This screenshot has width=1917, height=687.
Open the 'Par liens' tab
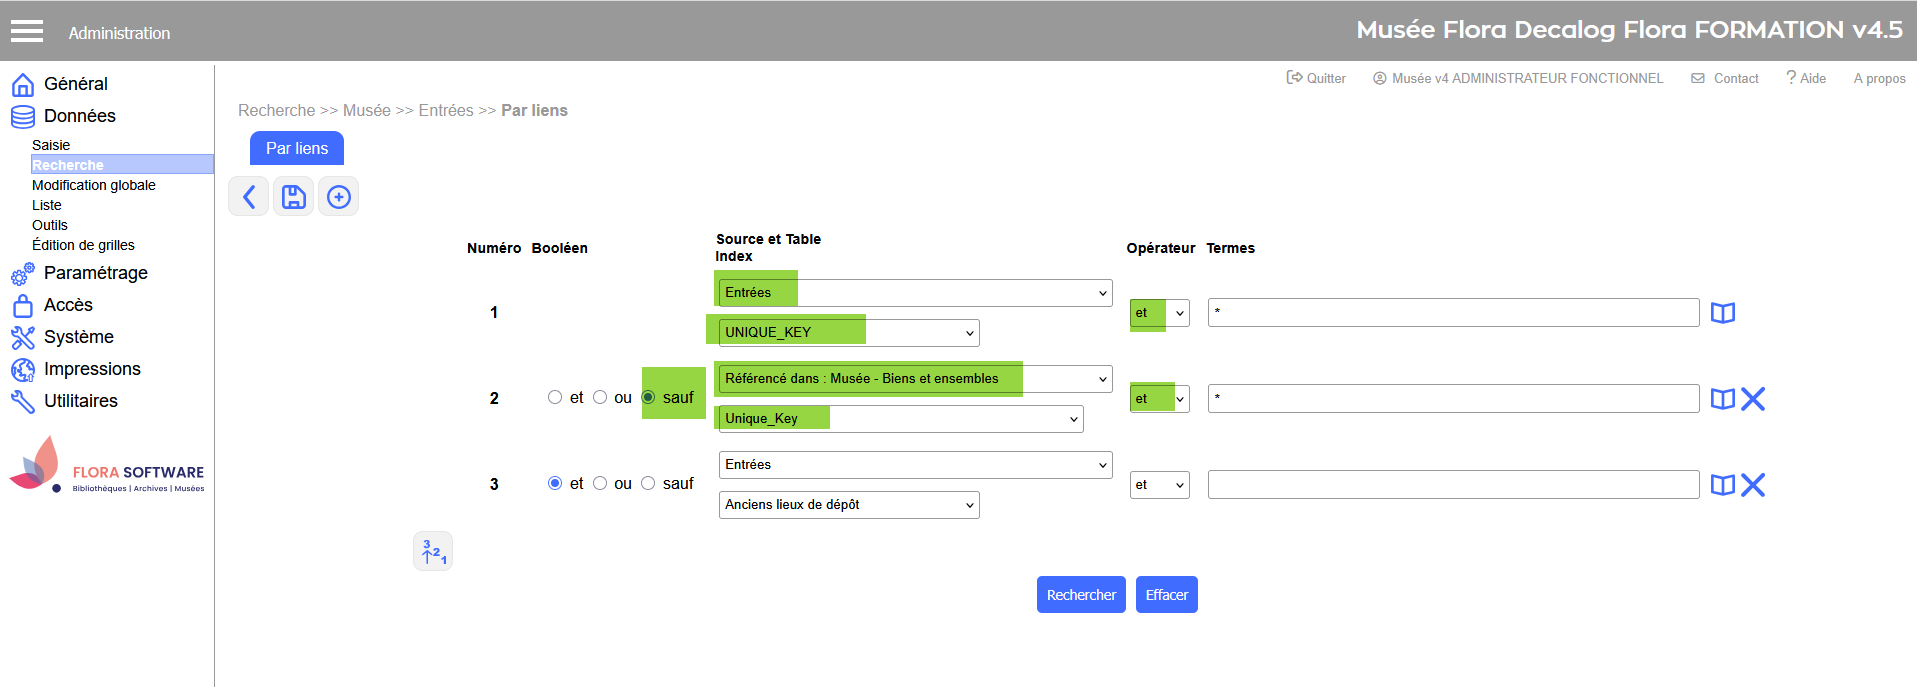click(297, 148)
